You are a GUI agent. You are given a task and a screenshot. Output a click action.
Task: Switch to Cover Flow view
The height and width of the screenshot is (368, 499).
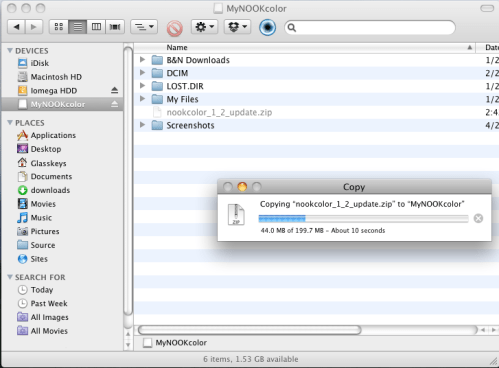coord(115,27)
